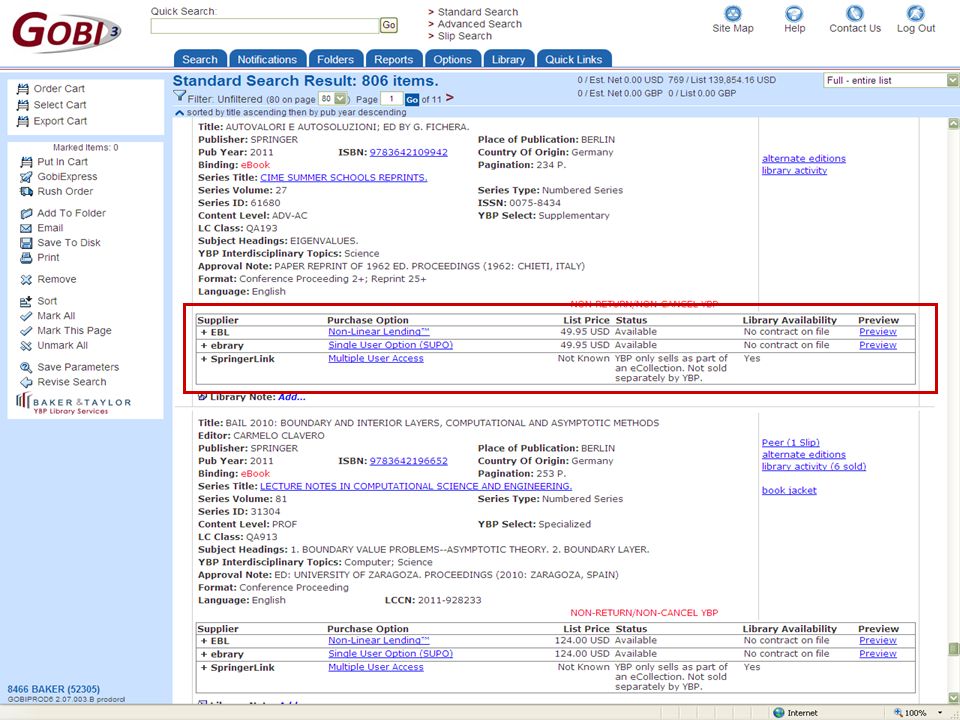Expand ebrary supplier for Autovalori title

point(204,346)
